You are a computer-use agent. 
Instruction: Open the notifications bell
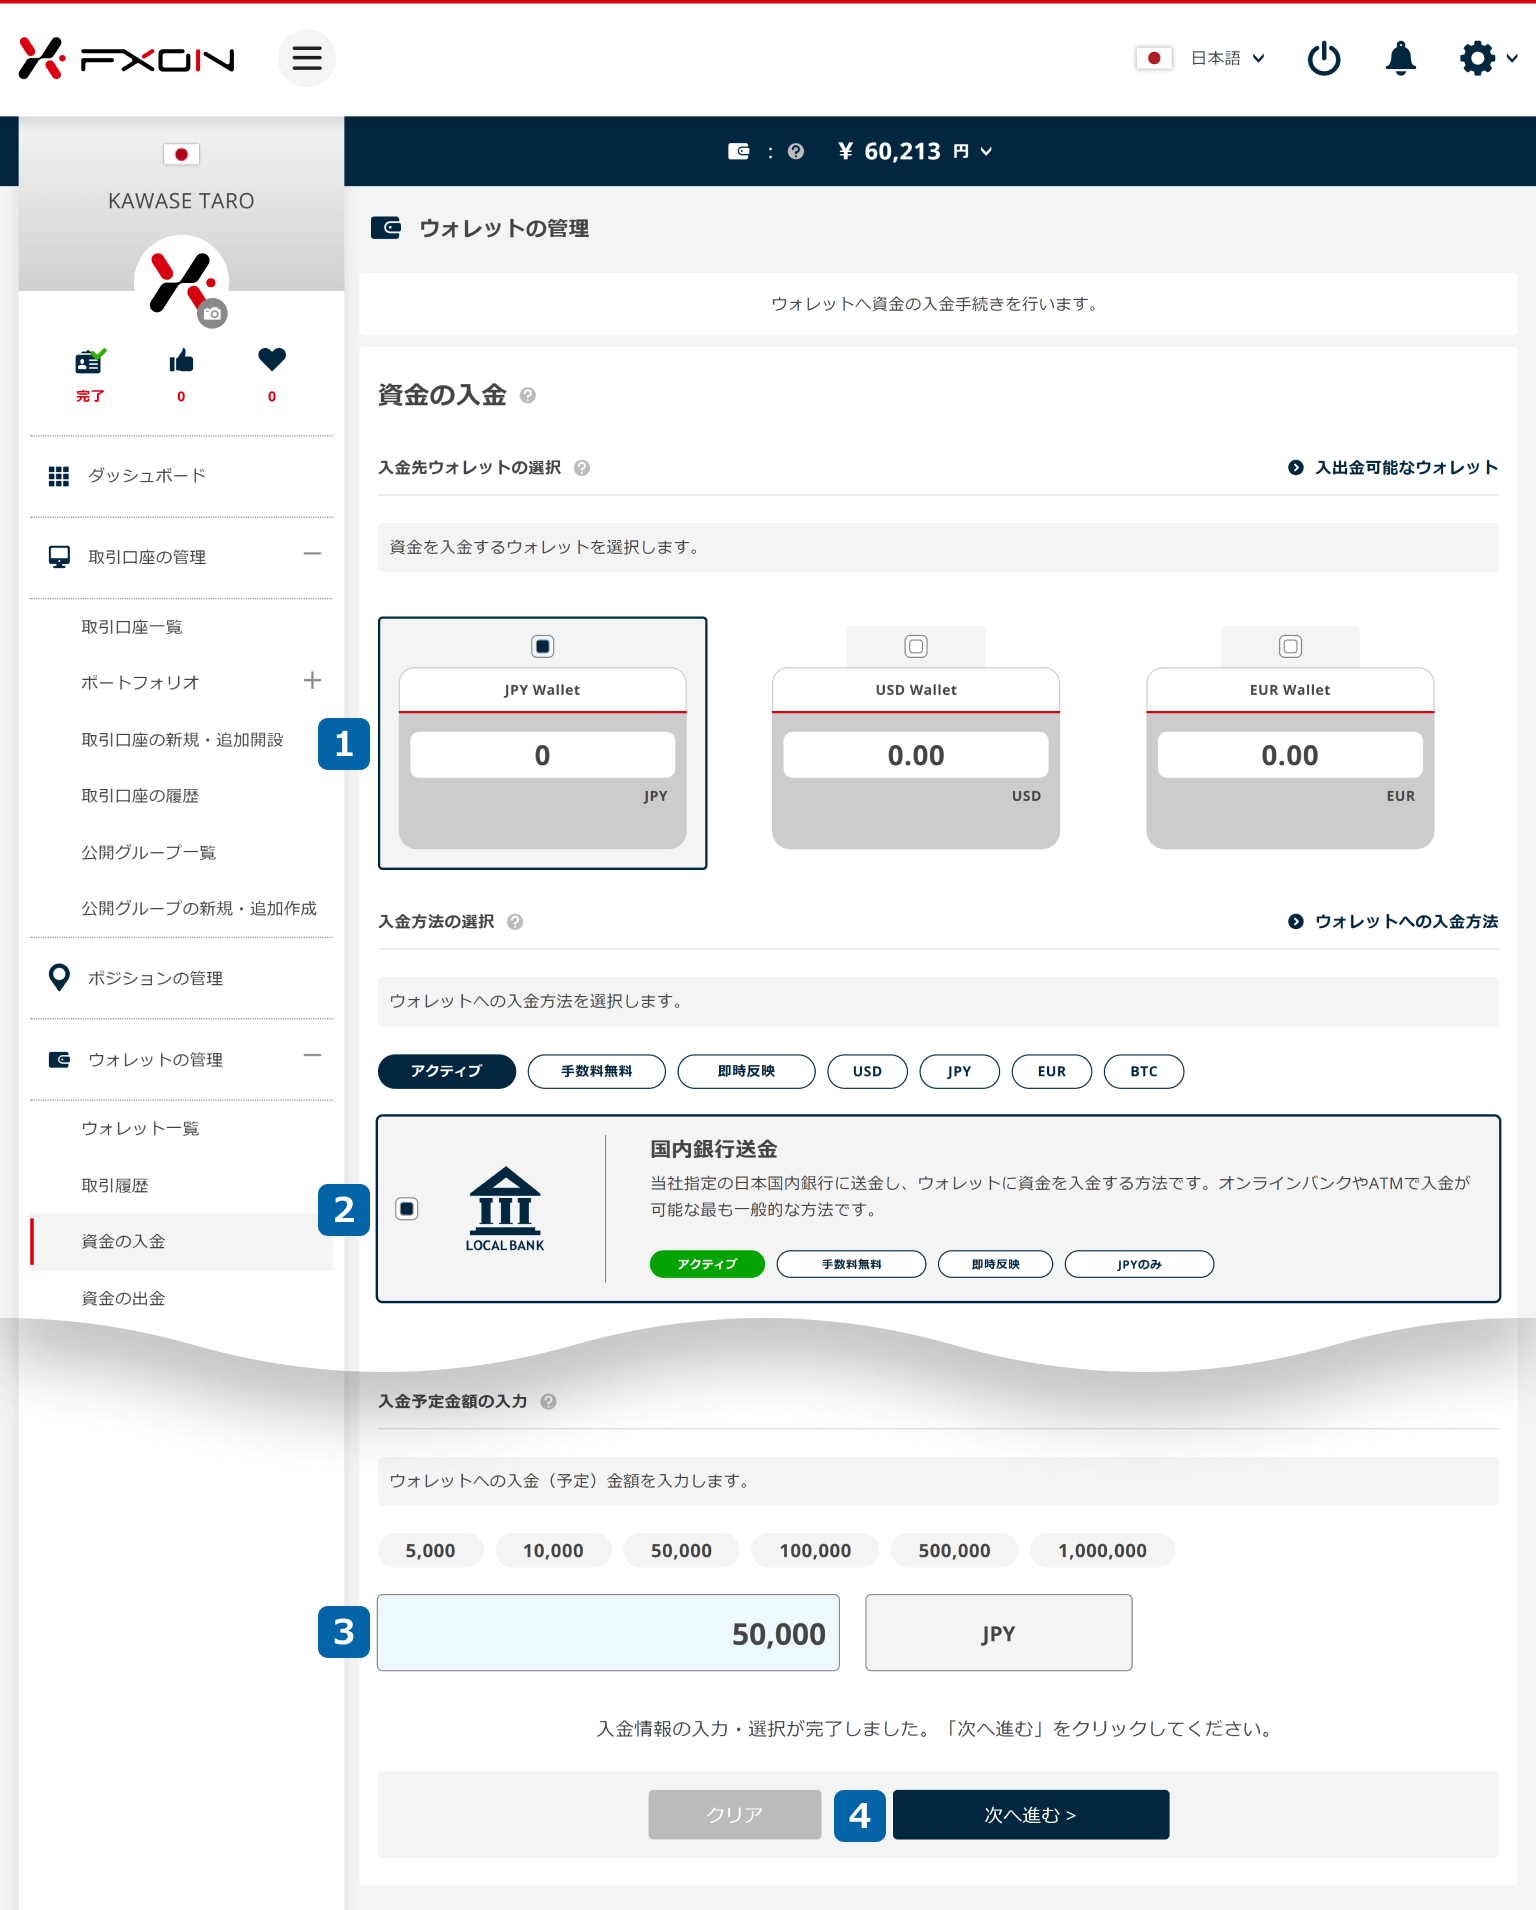[1400, 58]
